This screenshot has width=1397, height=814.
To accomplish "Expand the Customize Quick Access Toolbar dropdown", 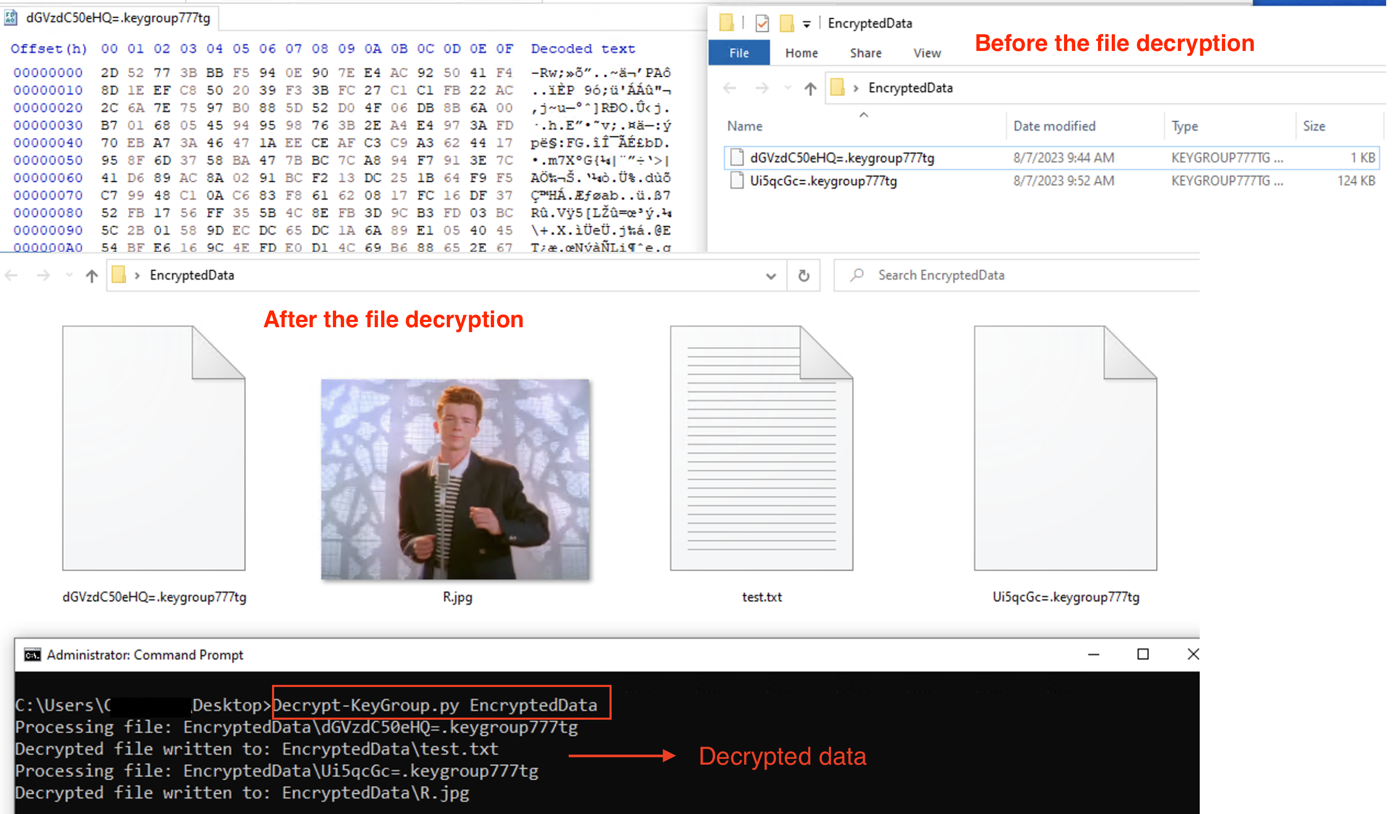I will click(806, 24).
